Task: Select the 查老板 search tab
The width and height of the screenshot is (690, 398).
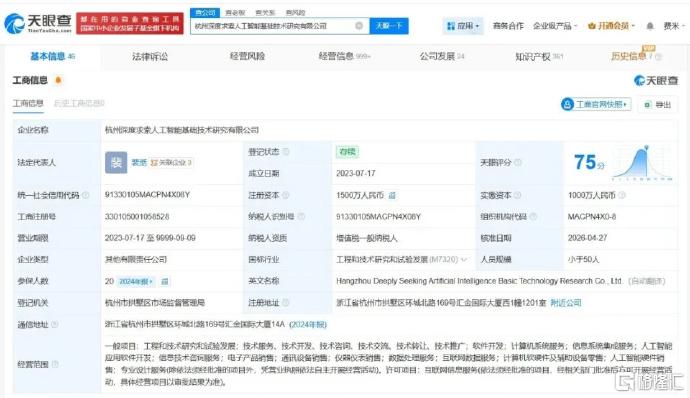Action: (x=235, y=13)
